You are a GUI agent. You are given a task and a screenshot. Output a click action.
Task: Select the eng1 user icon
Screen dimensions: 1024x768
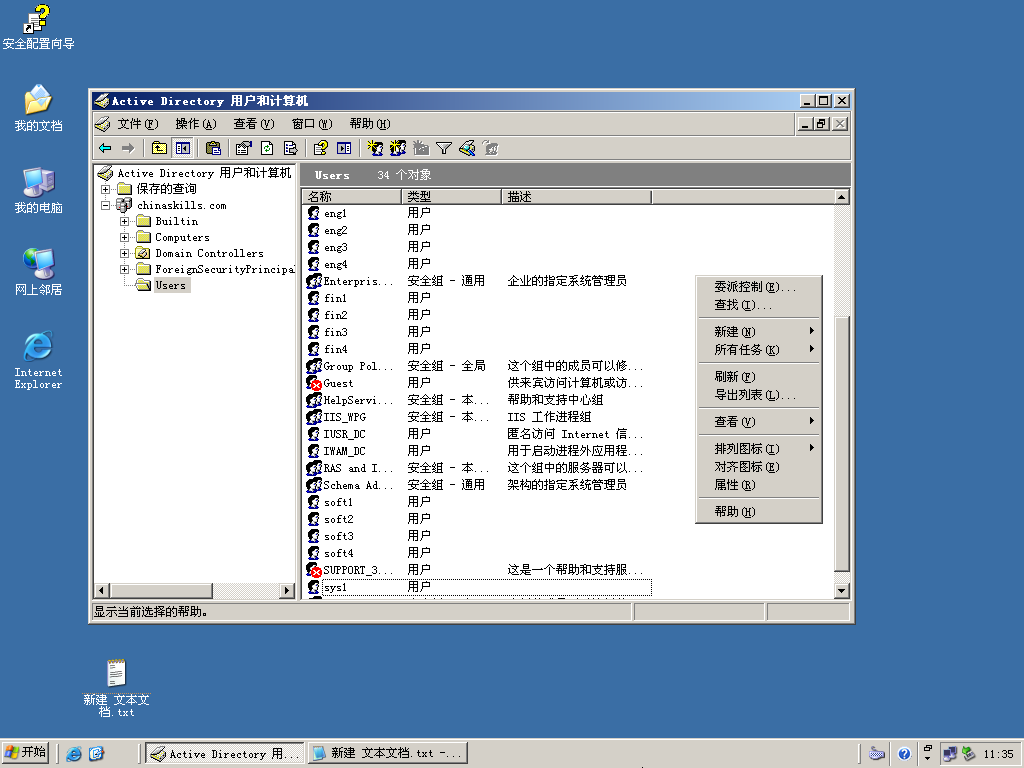click(313, 214)
